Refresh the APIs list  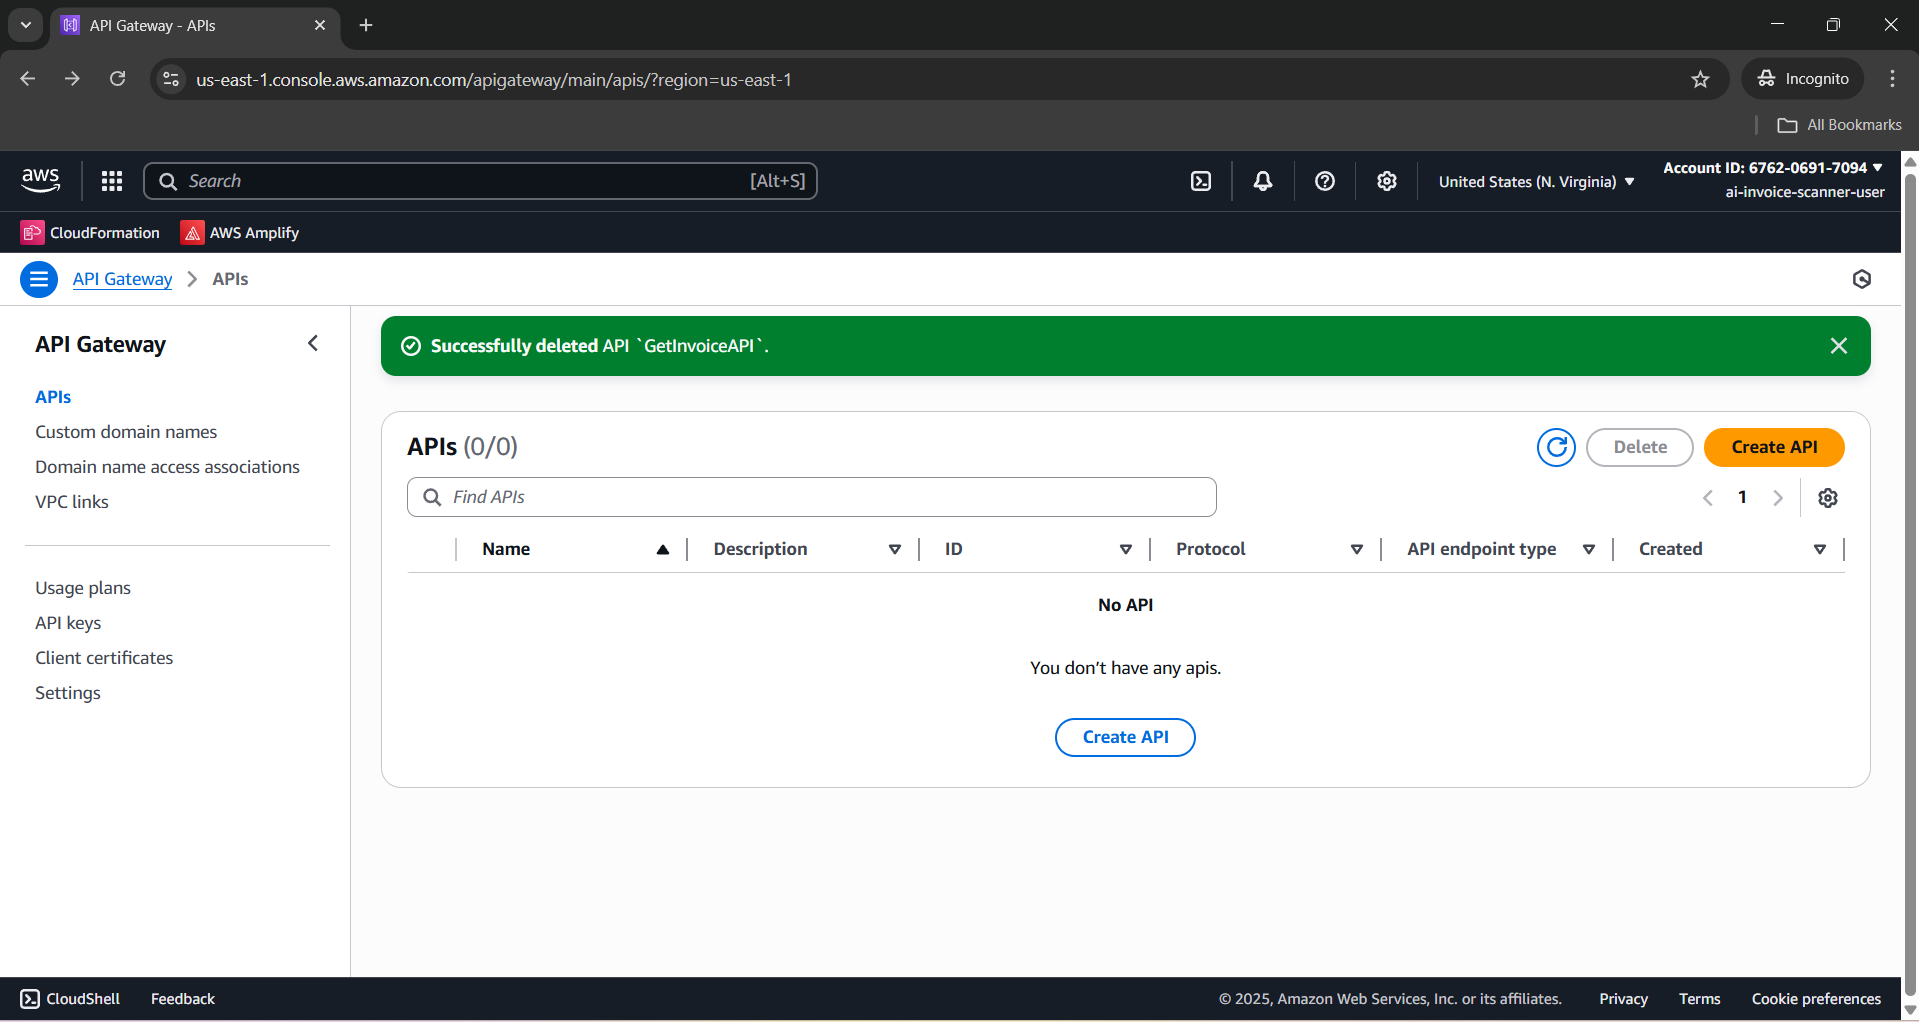coord(1556,447)
